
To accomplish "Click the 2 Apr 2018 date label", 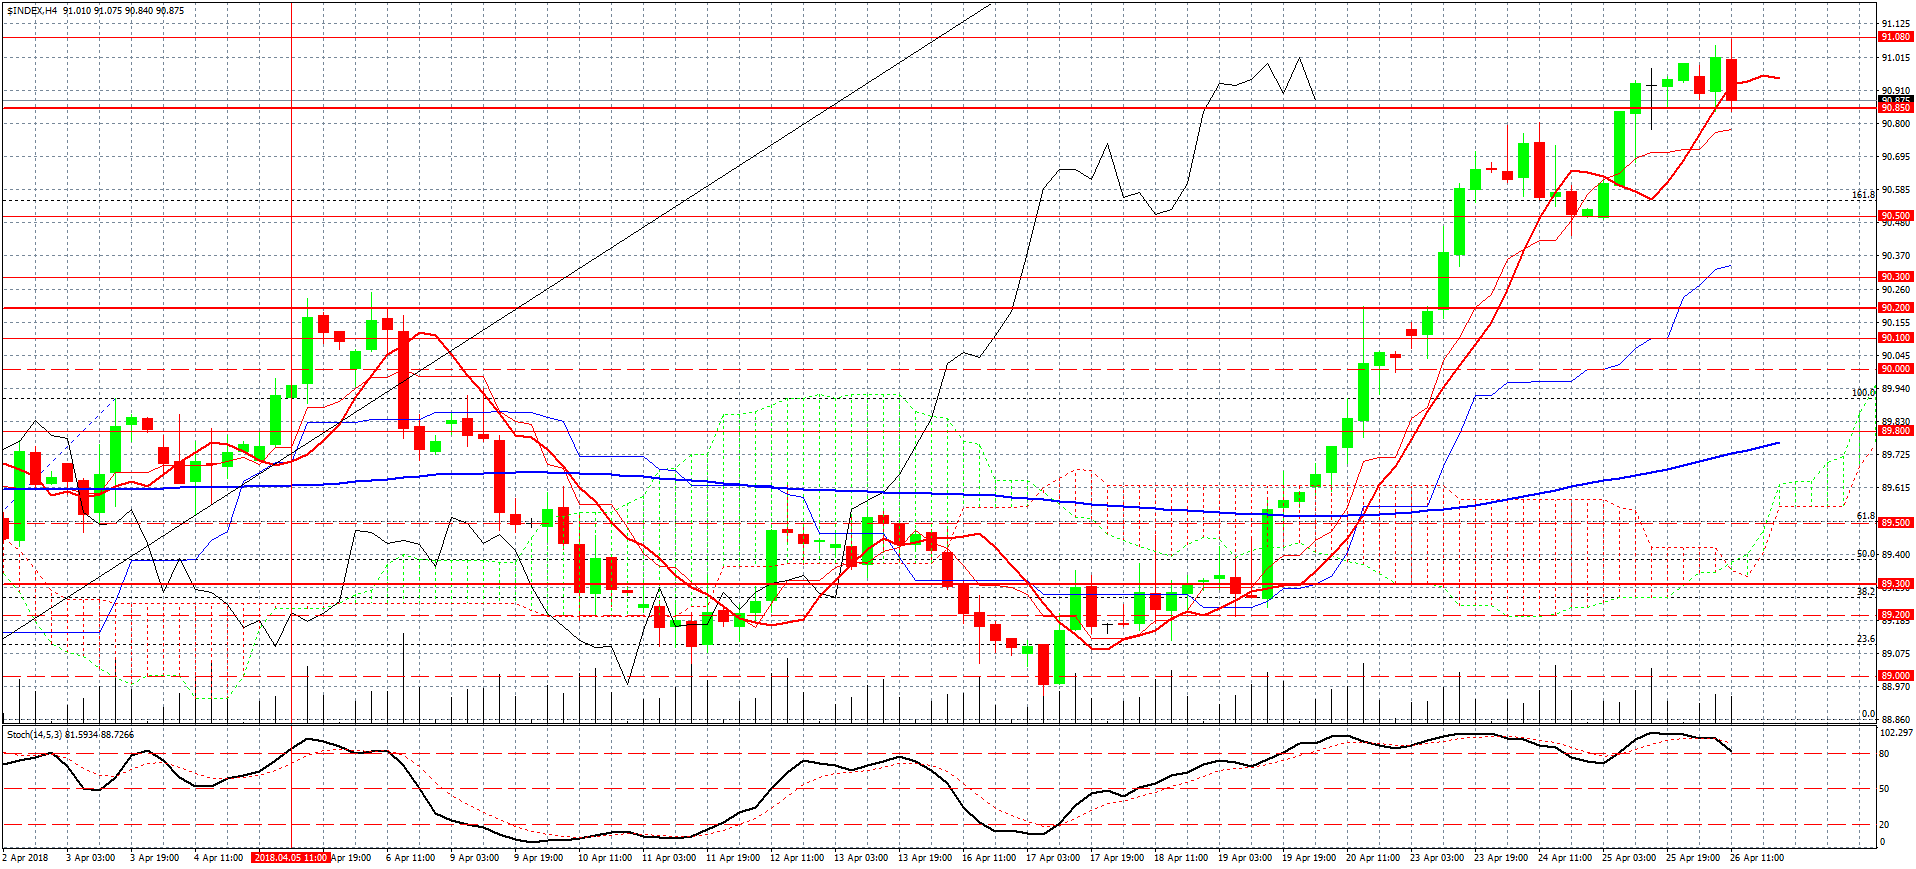I will pos(26,858).
